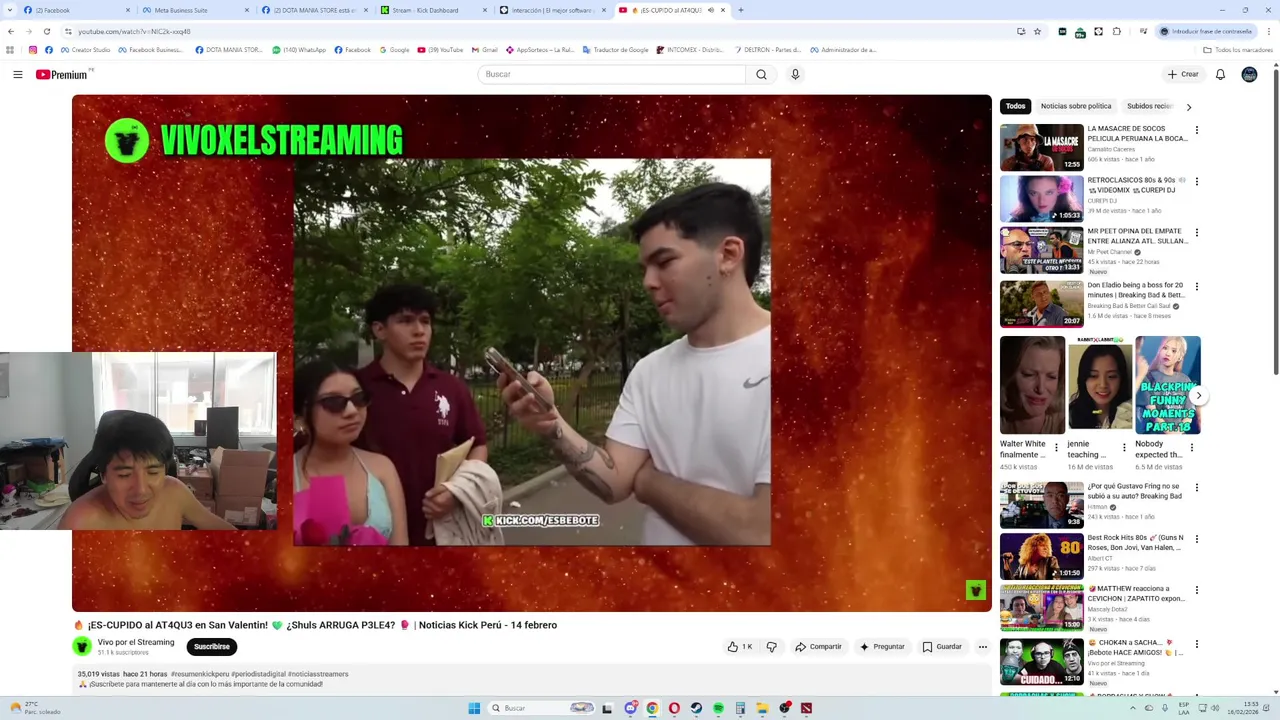
Task: Open Creator Studio bookmark
Action: tap(86, 50)
